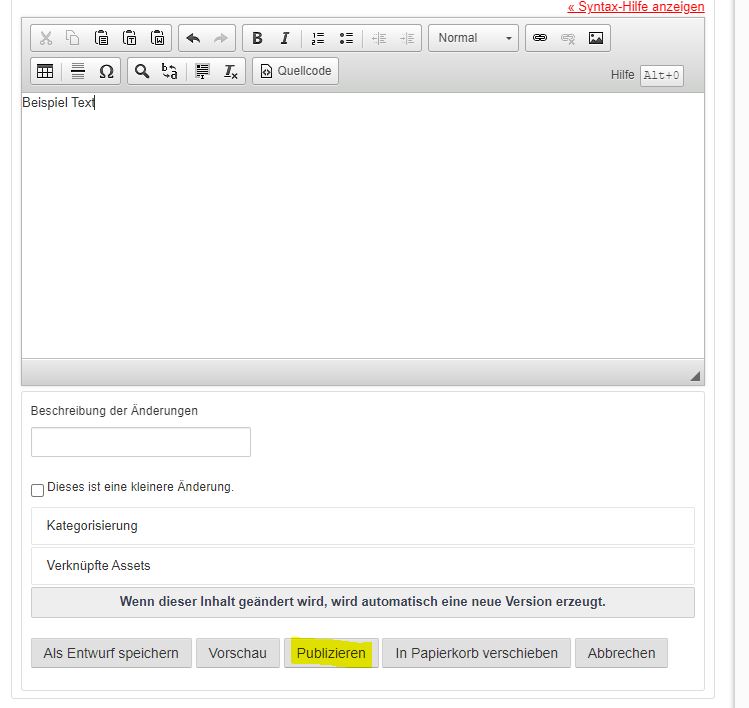The height and width of the screenshot is (708, 749).
Task: Insert a bulleted list
Action: pos(346,38)
